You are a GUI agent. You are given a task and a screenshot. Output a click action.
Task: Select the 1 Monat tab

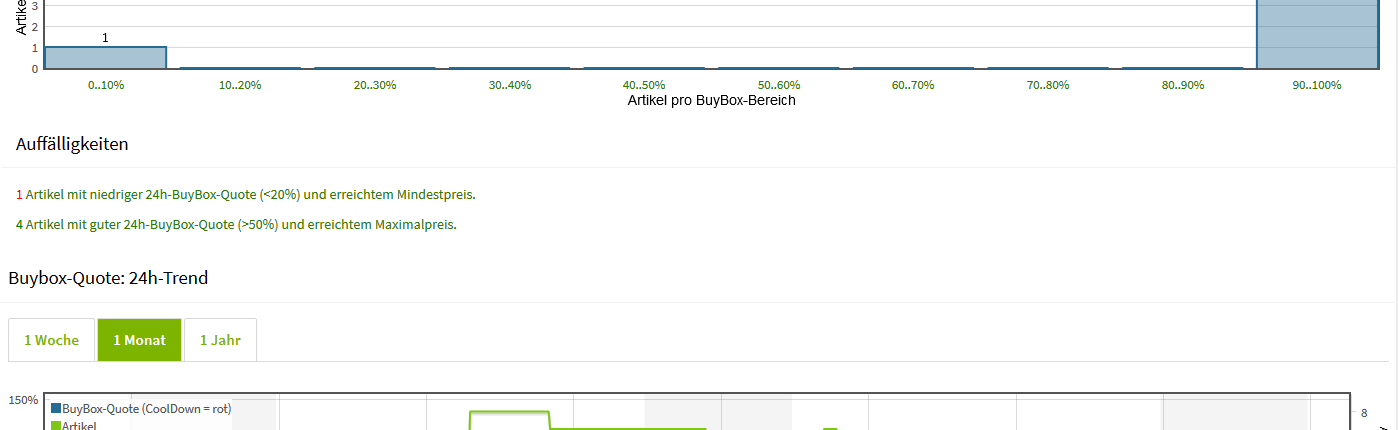[x=139, y=340]
